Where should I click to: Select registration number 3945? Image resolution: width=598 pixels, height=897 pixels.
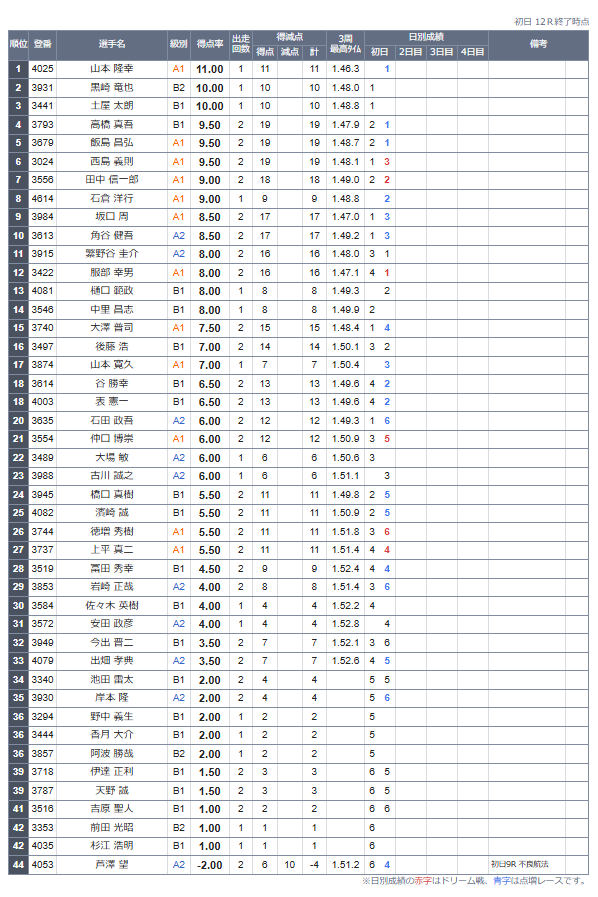pos(42,494)
